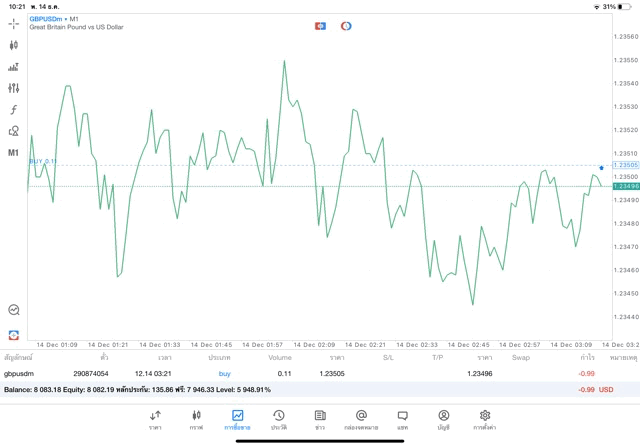Sort by Swap column header
Screen dimensions: 640x447
[521, 358]
